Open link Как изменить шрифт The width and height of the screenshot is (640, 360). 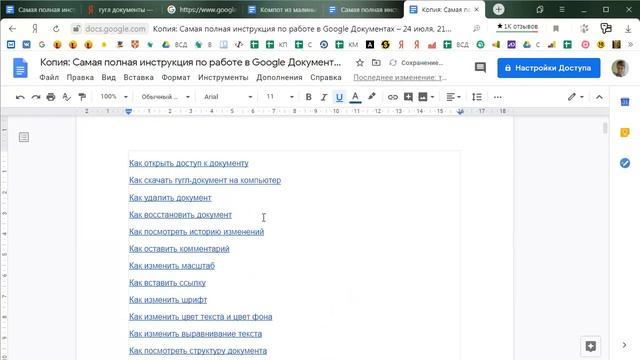pyautogui.click(x=168, y=300)
